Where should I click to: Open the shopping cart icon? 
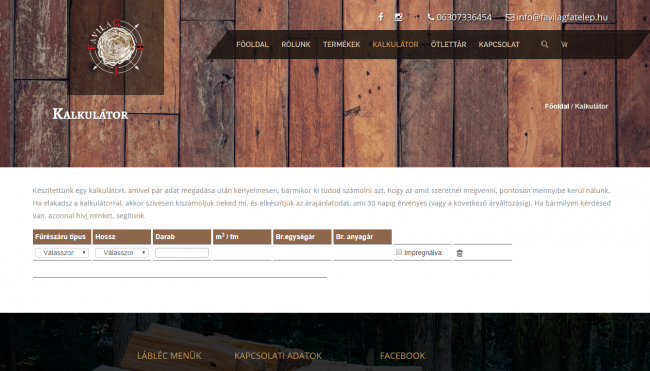[564, 44]
